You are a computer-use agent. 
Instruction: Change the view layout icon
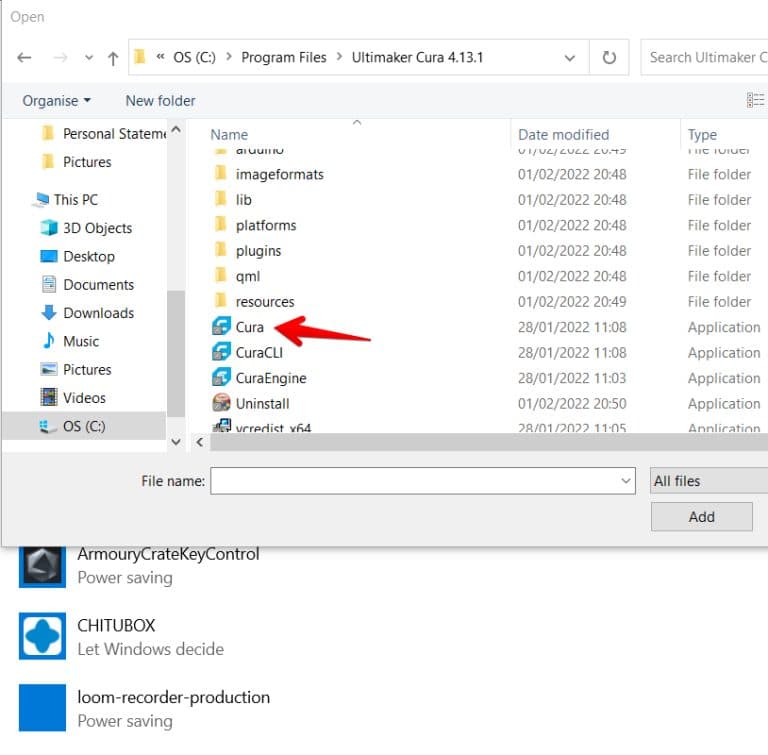pyautogui.click(x=755, y=100)
